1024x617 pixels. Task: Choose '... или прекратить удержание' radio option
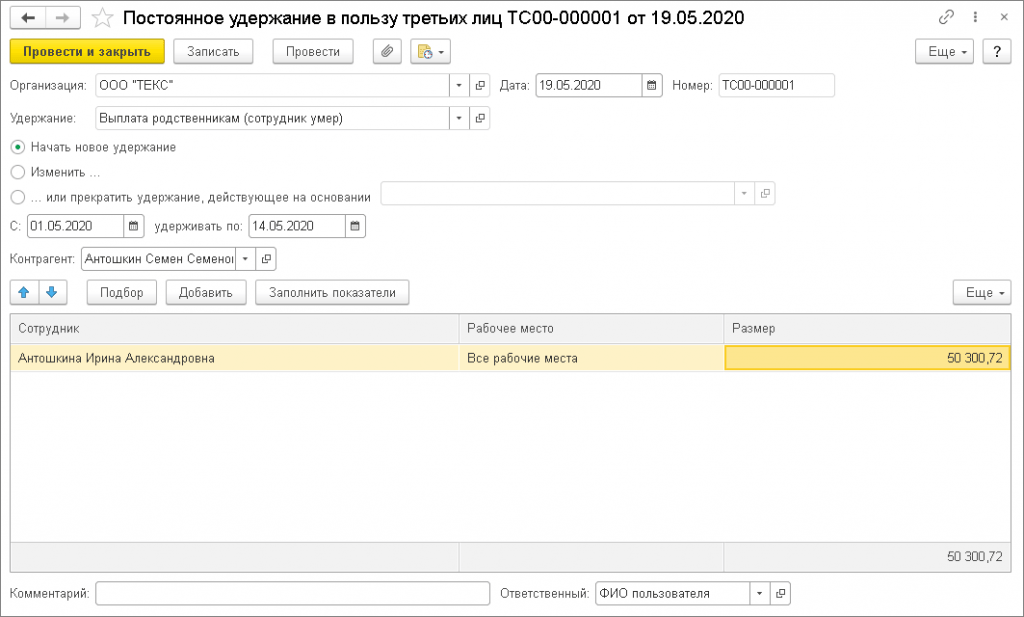pyautogui.click(x=17, y=197)
